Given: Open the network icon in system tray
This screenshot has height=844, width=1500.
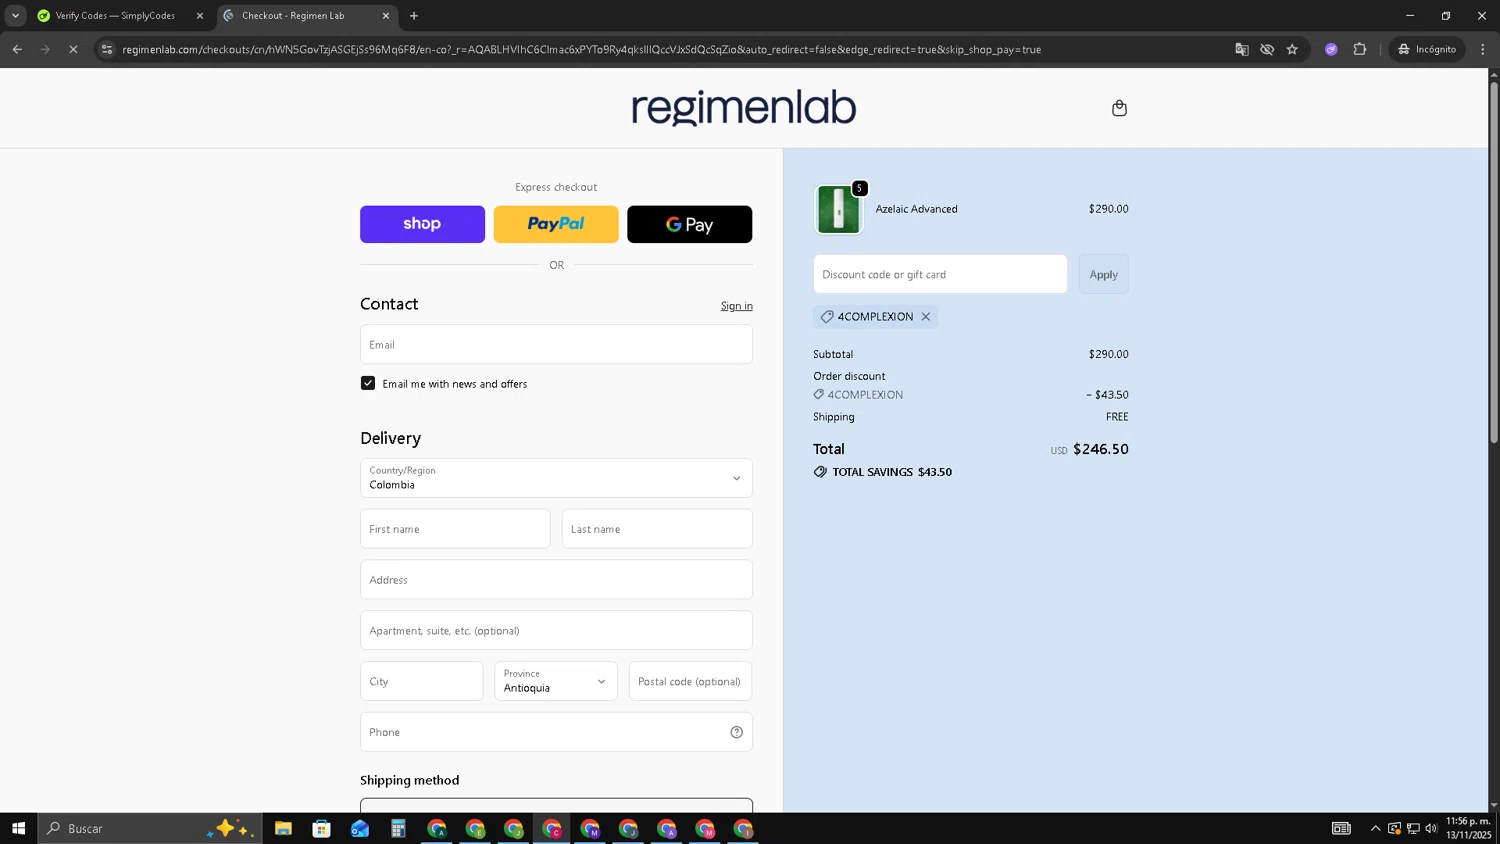Looking at the screenshot, I should pyautogui.click(x=1413, y=828).
